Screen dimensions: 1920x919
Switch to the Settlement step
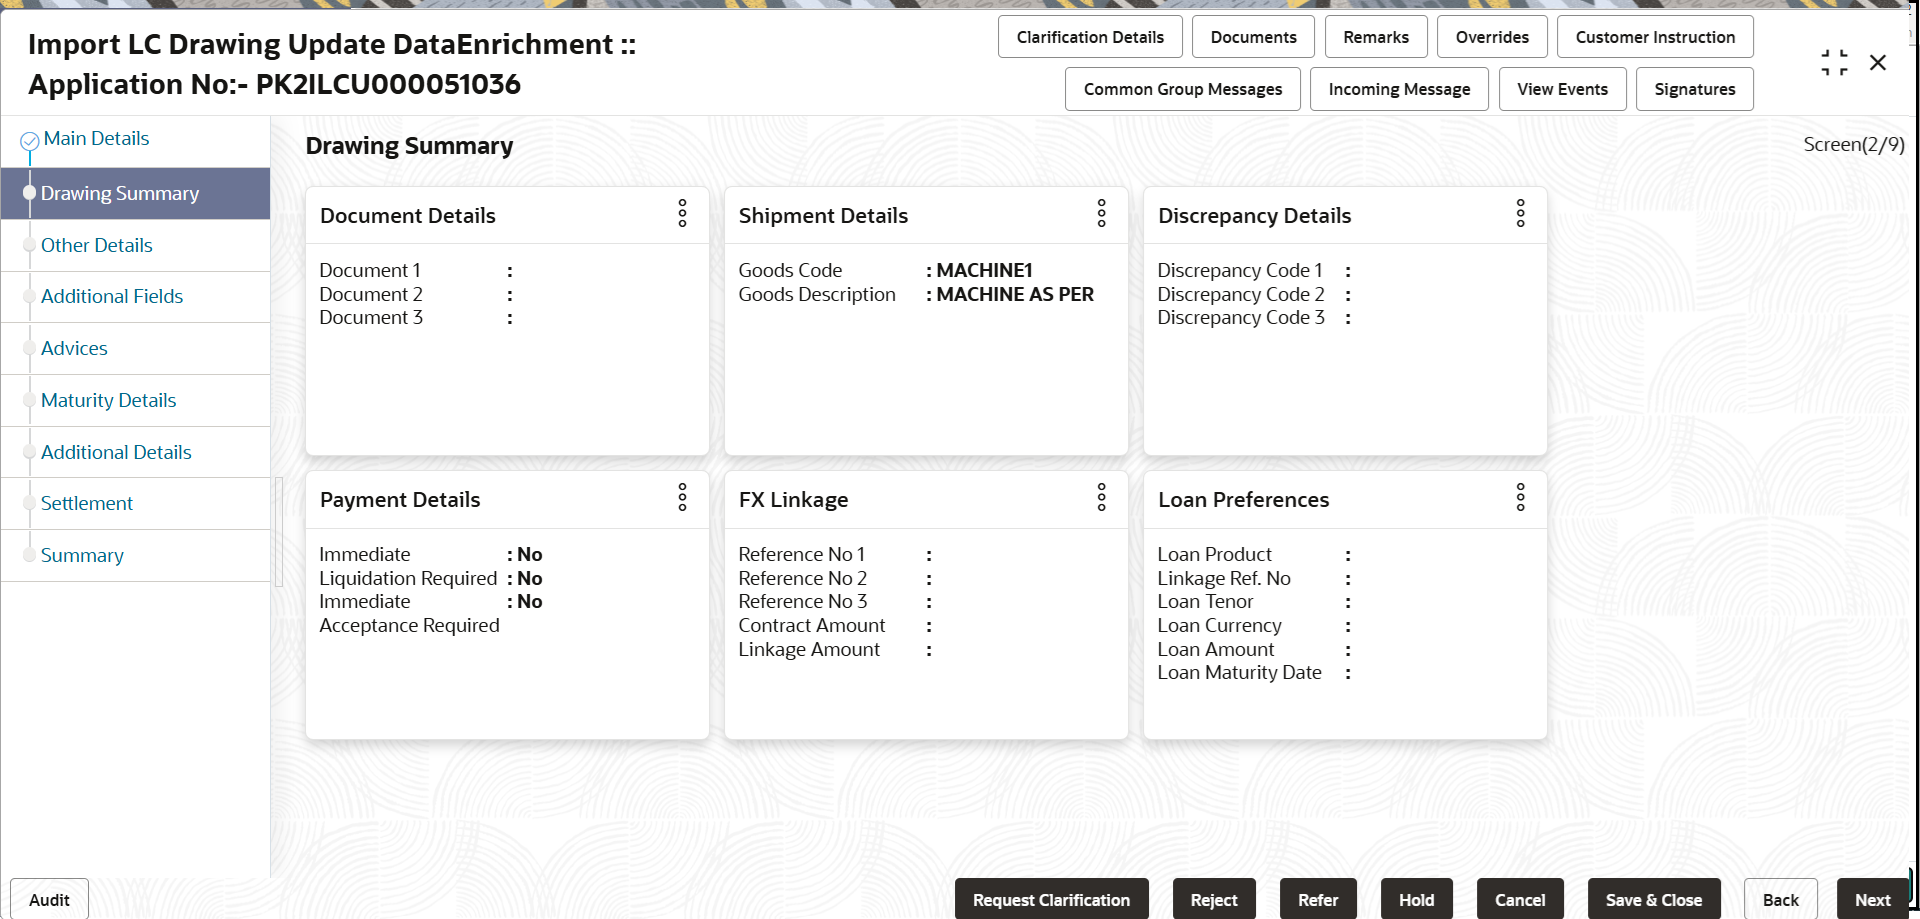[x=86, y=503]
